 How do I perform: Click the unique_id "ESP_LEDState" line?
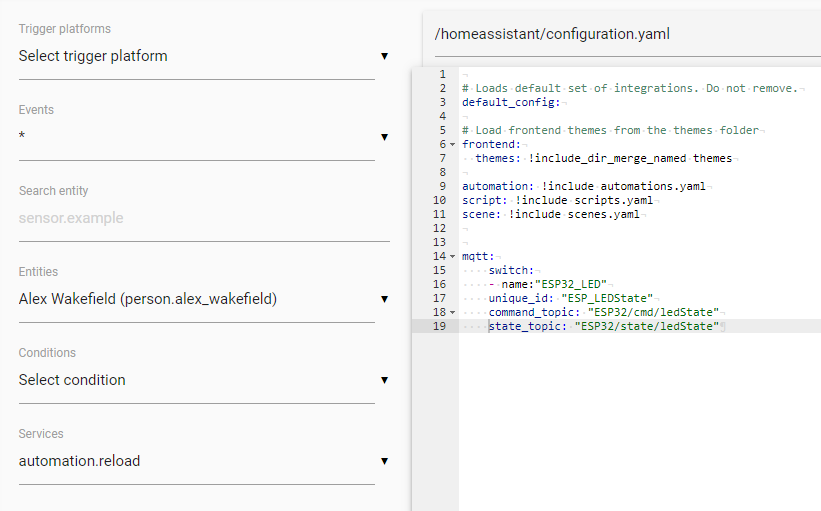[571, 298]
